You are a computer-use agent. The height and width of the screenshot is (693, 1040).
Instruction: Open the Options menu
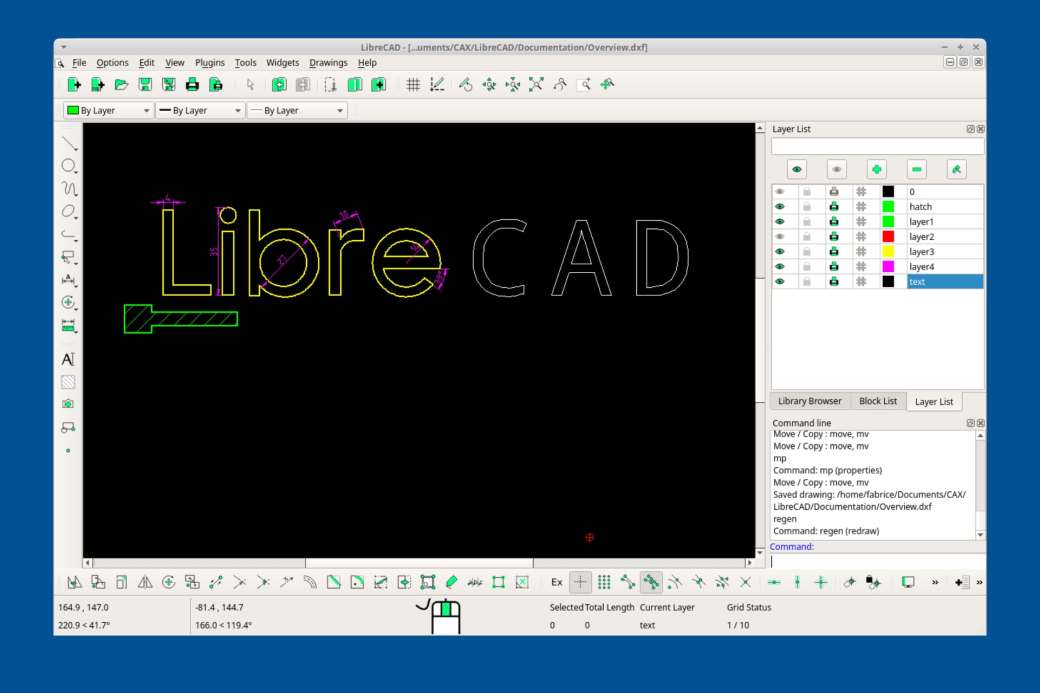112,62
